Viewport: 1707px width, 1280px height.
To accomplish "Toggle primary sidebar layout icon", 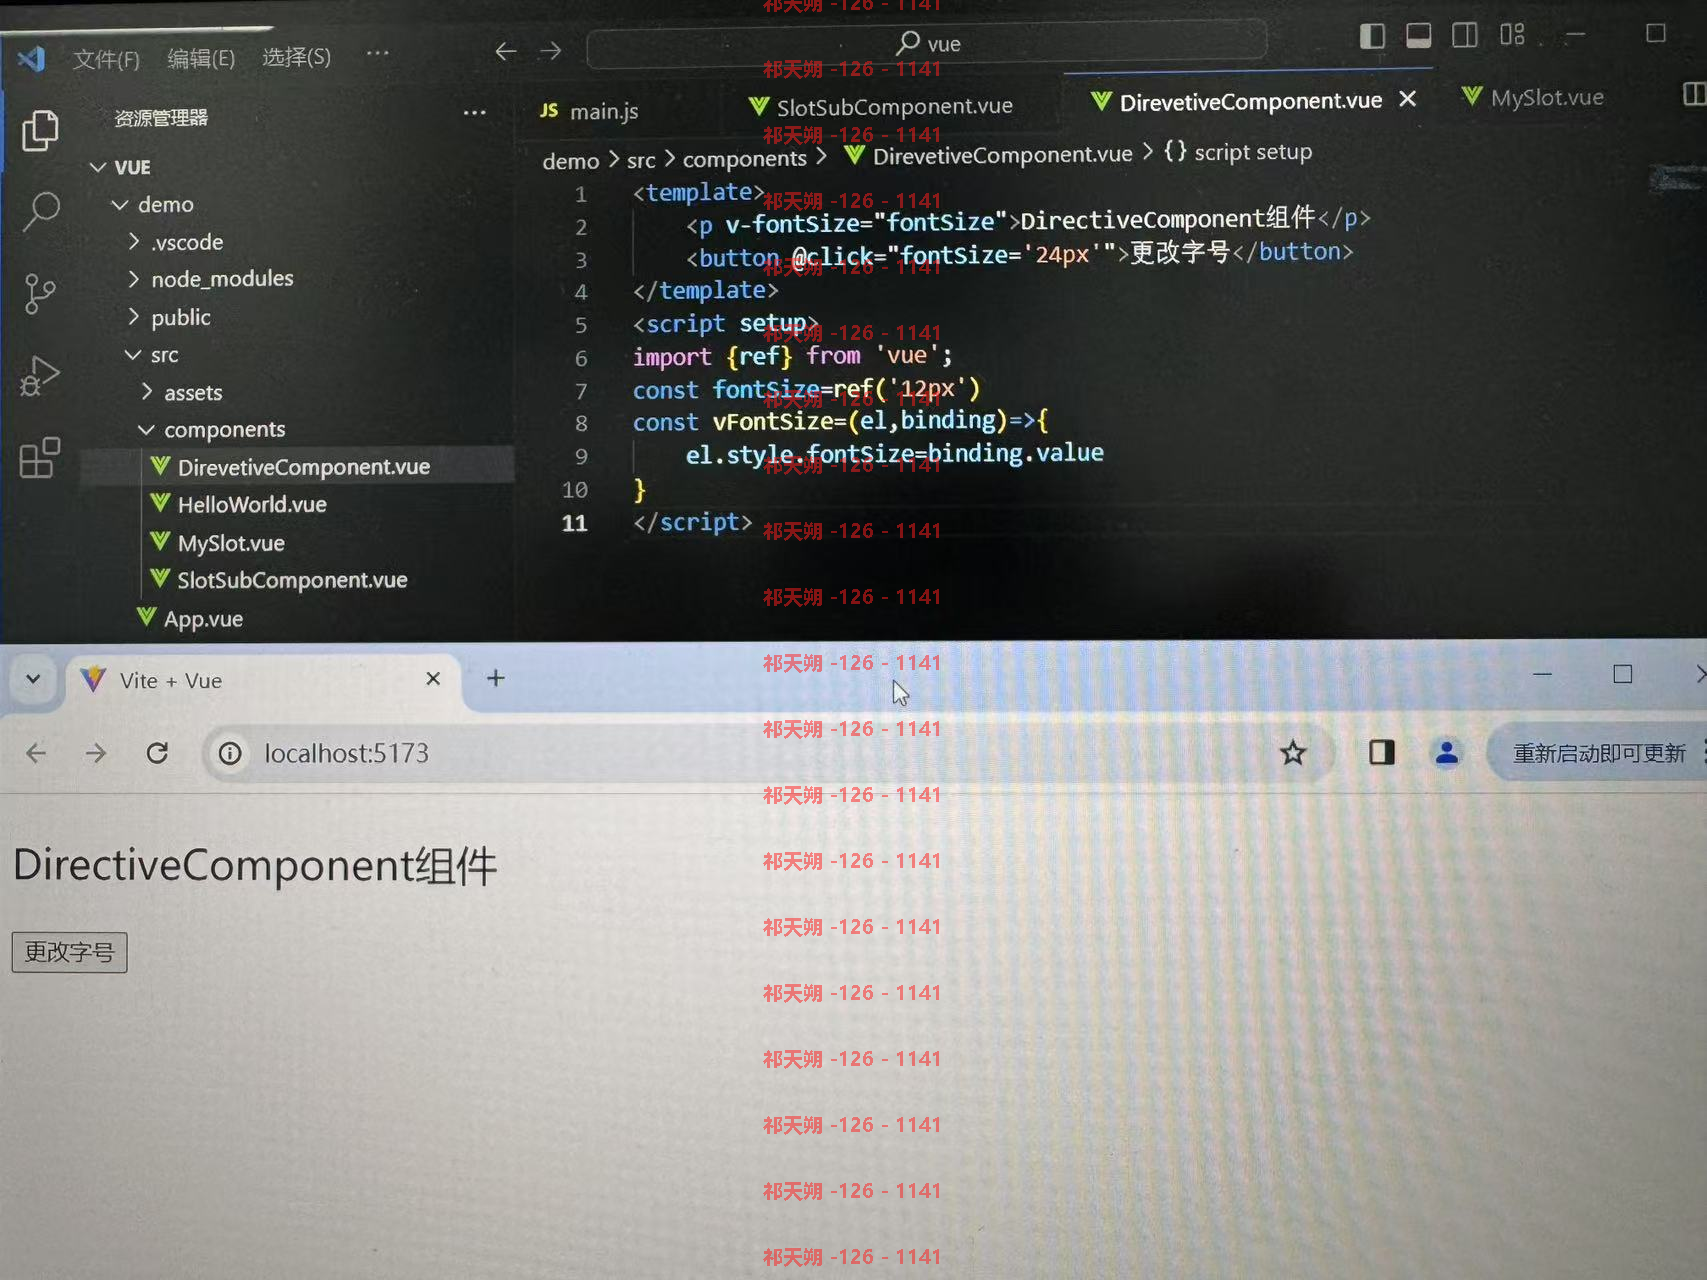I will (1372, 36).
